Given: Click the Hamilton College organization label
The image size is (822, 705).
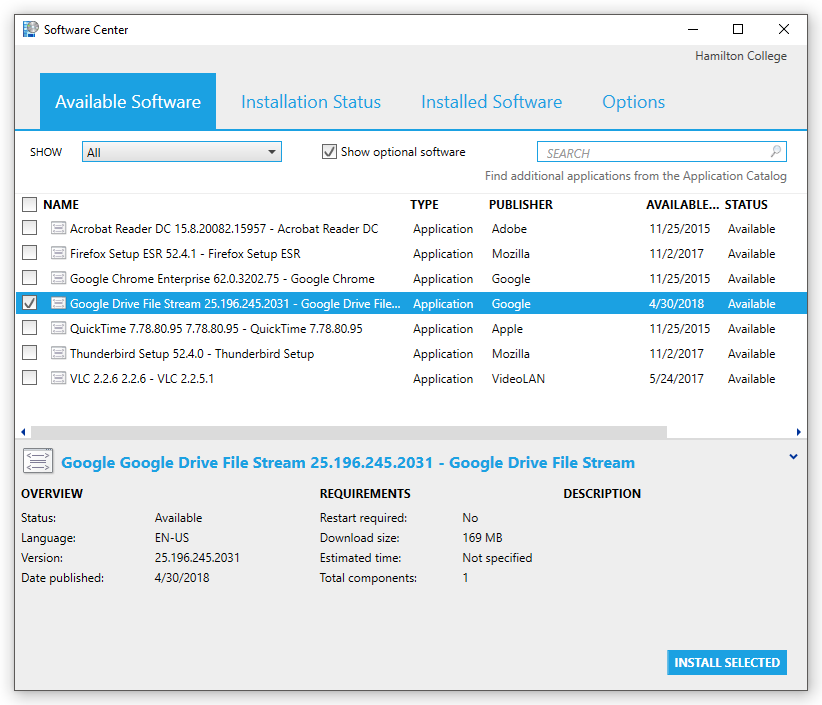Looking at the screenshot, I should point(741,56).
